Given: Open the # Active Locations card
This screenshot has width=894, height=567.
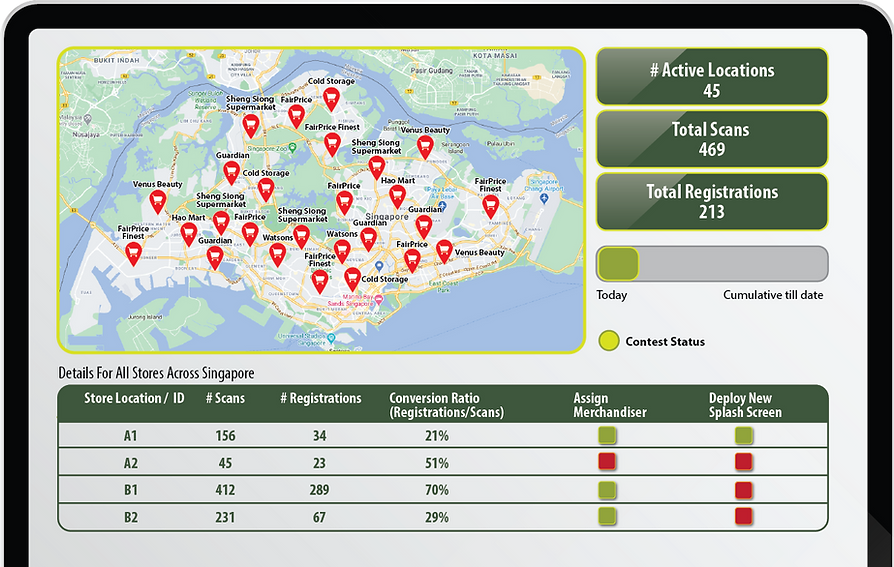Looking at the screenshot, I should [712, 76].
